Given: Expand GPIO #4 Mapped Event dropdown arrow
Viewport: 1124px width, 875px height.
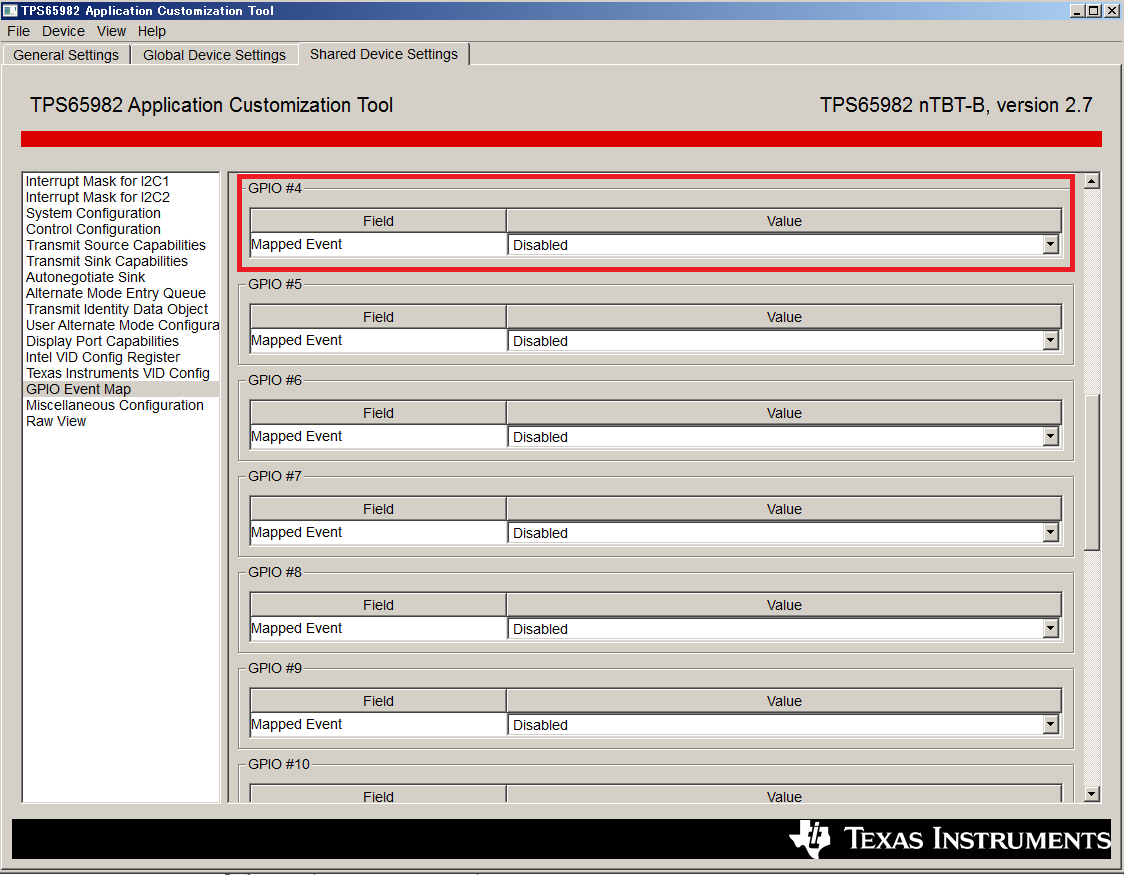Looking at the screenshot, I should coord(1050,244).
